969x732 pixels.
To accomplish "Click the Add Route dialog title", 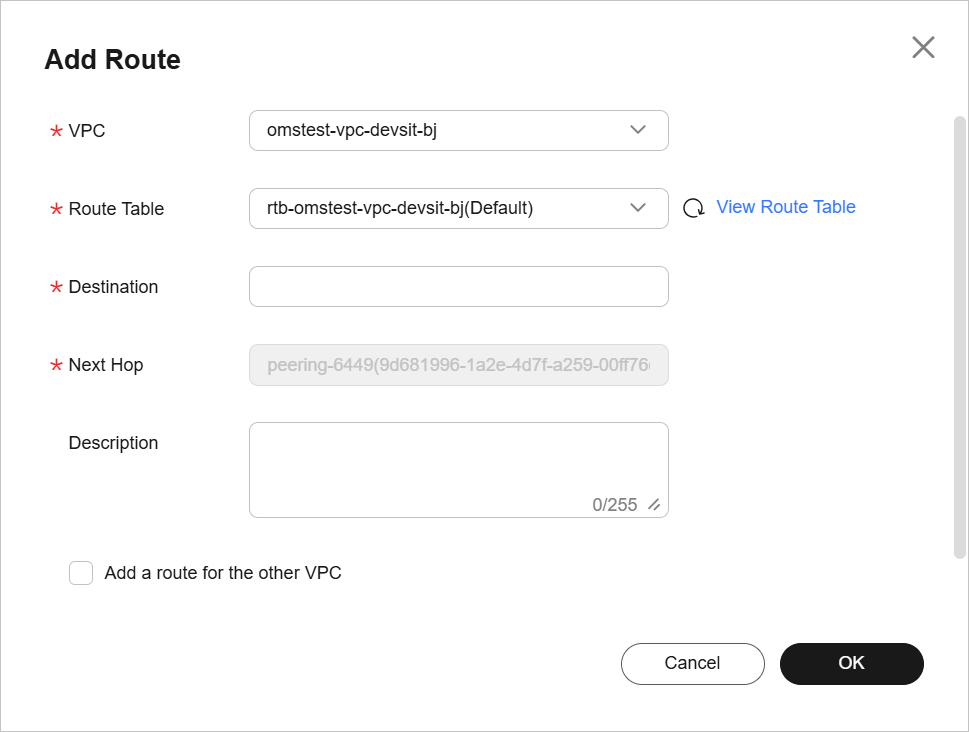I will click(x=112, y=60).
